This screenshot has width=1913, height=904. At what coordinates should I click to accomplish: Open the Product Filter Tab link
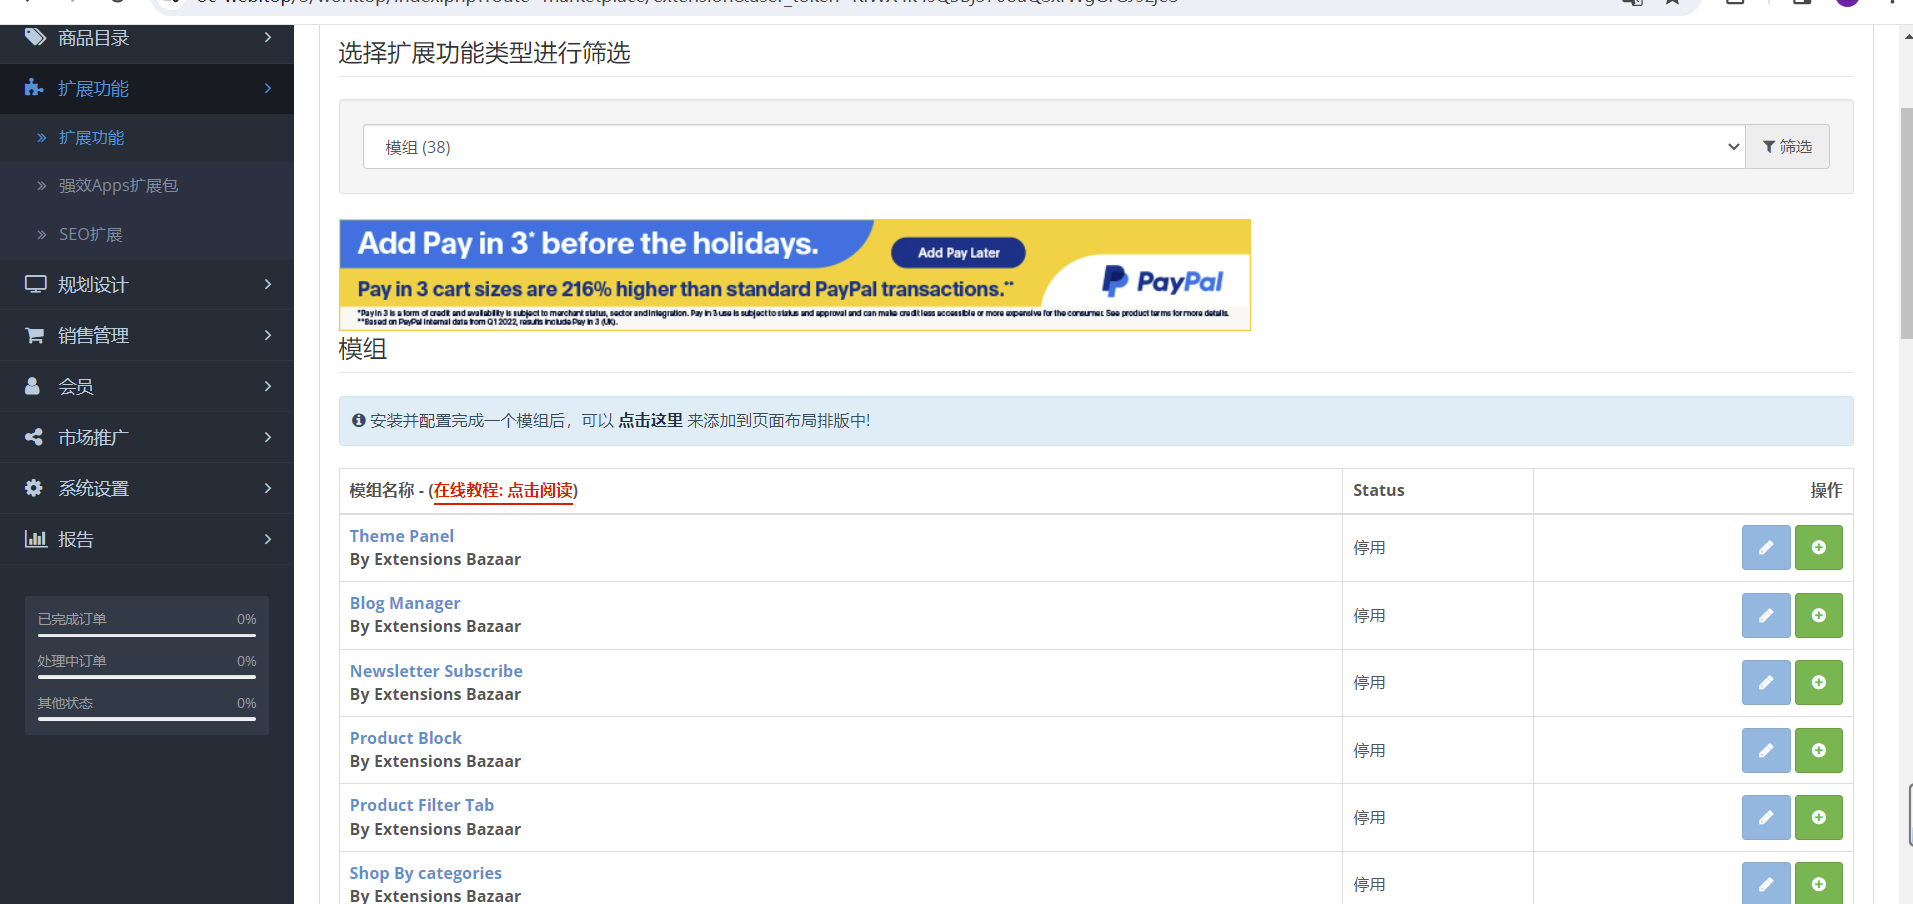421,805
